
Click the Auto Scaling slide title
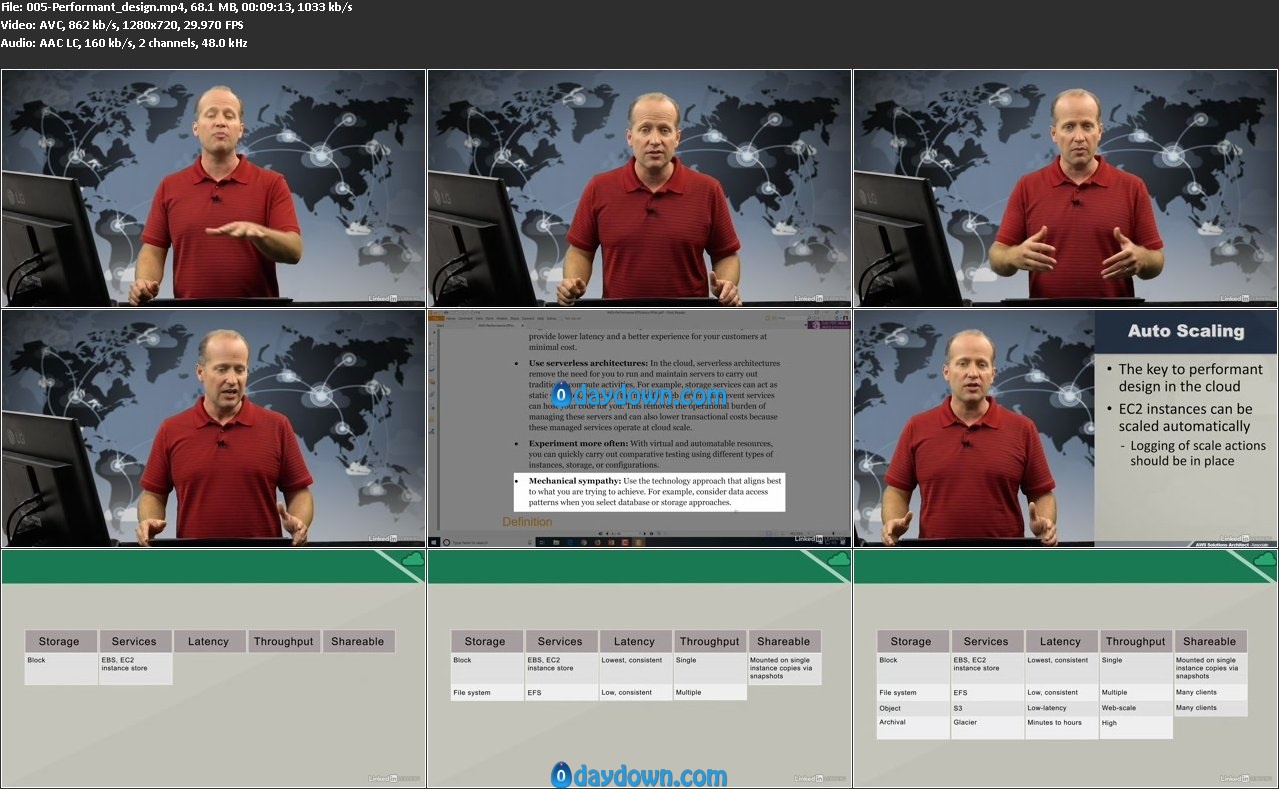1186,331
